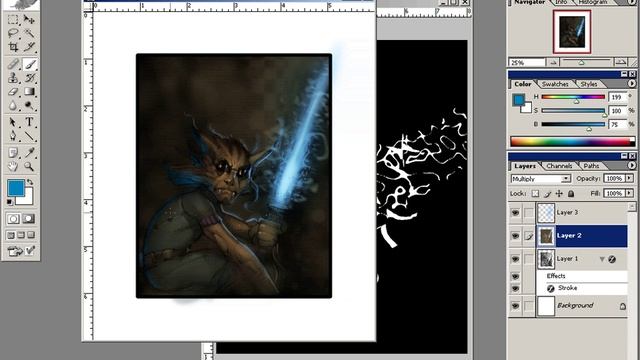Toggle Lock image pixels brush icon
640x360 pixels.
tap(547, 193)
